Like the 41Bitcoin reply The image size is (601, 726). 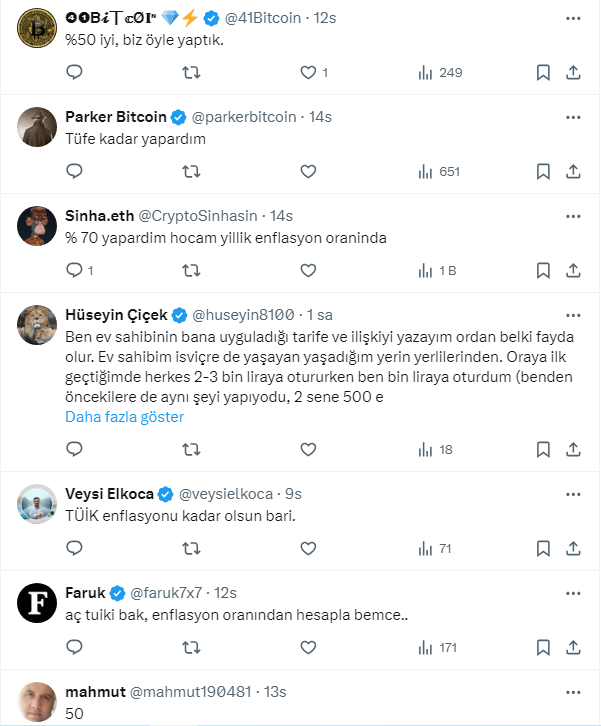point(308,72)
